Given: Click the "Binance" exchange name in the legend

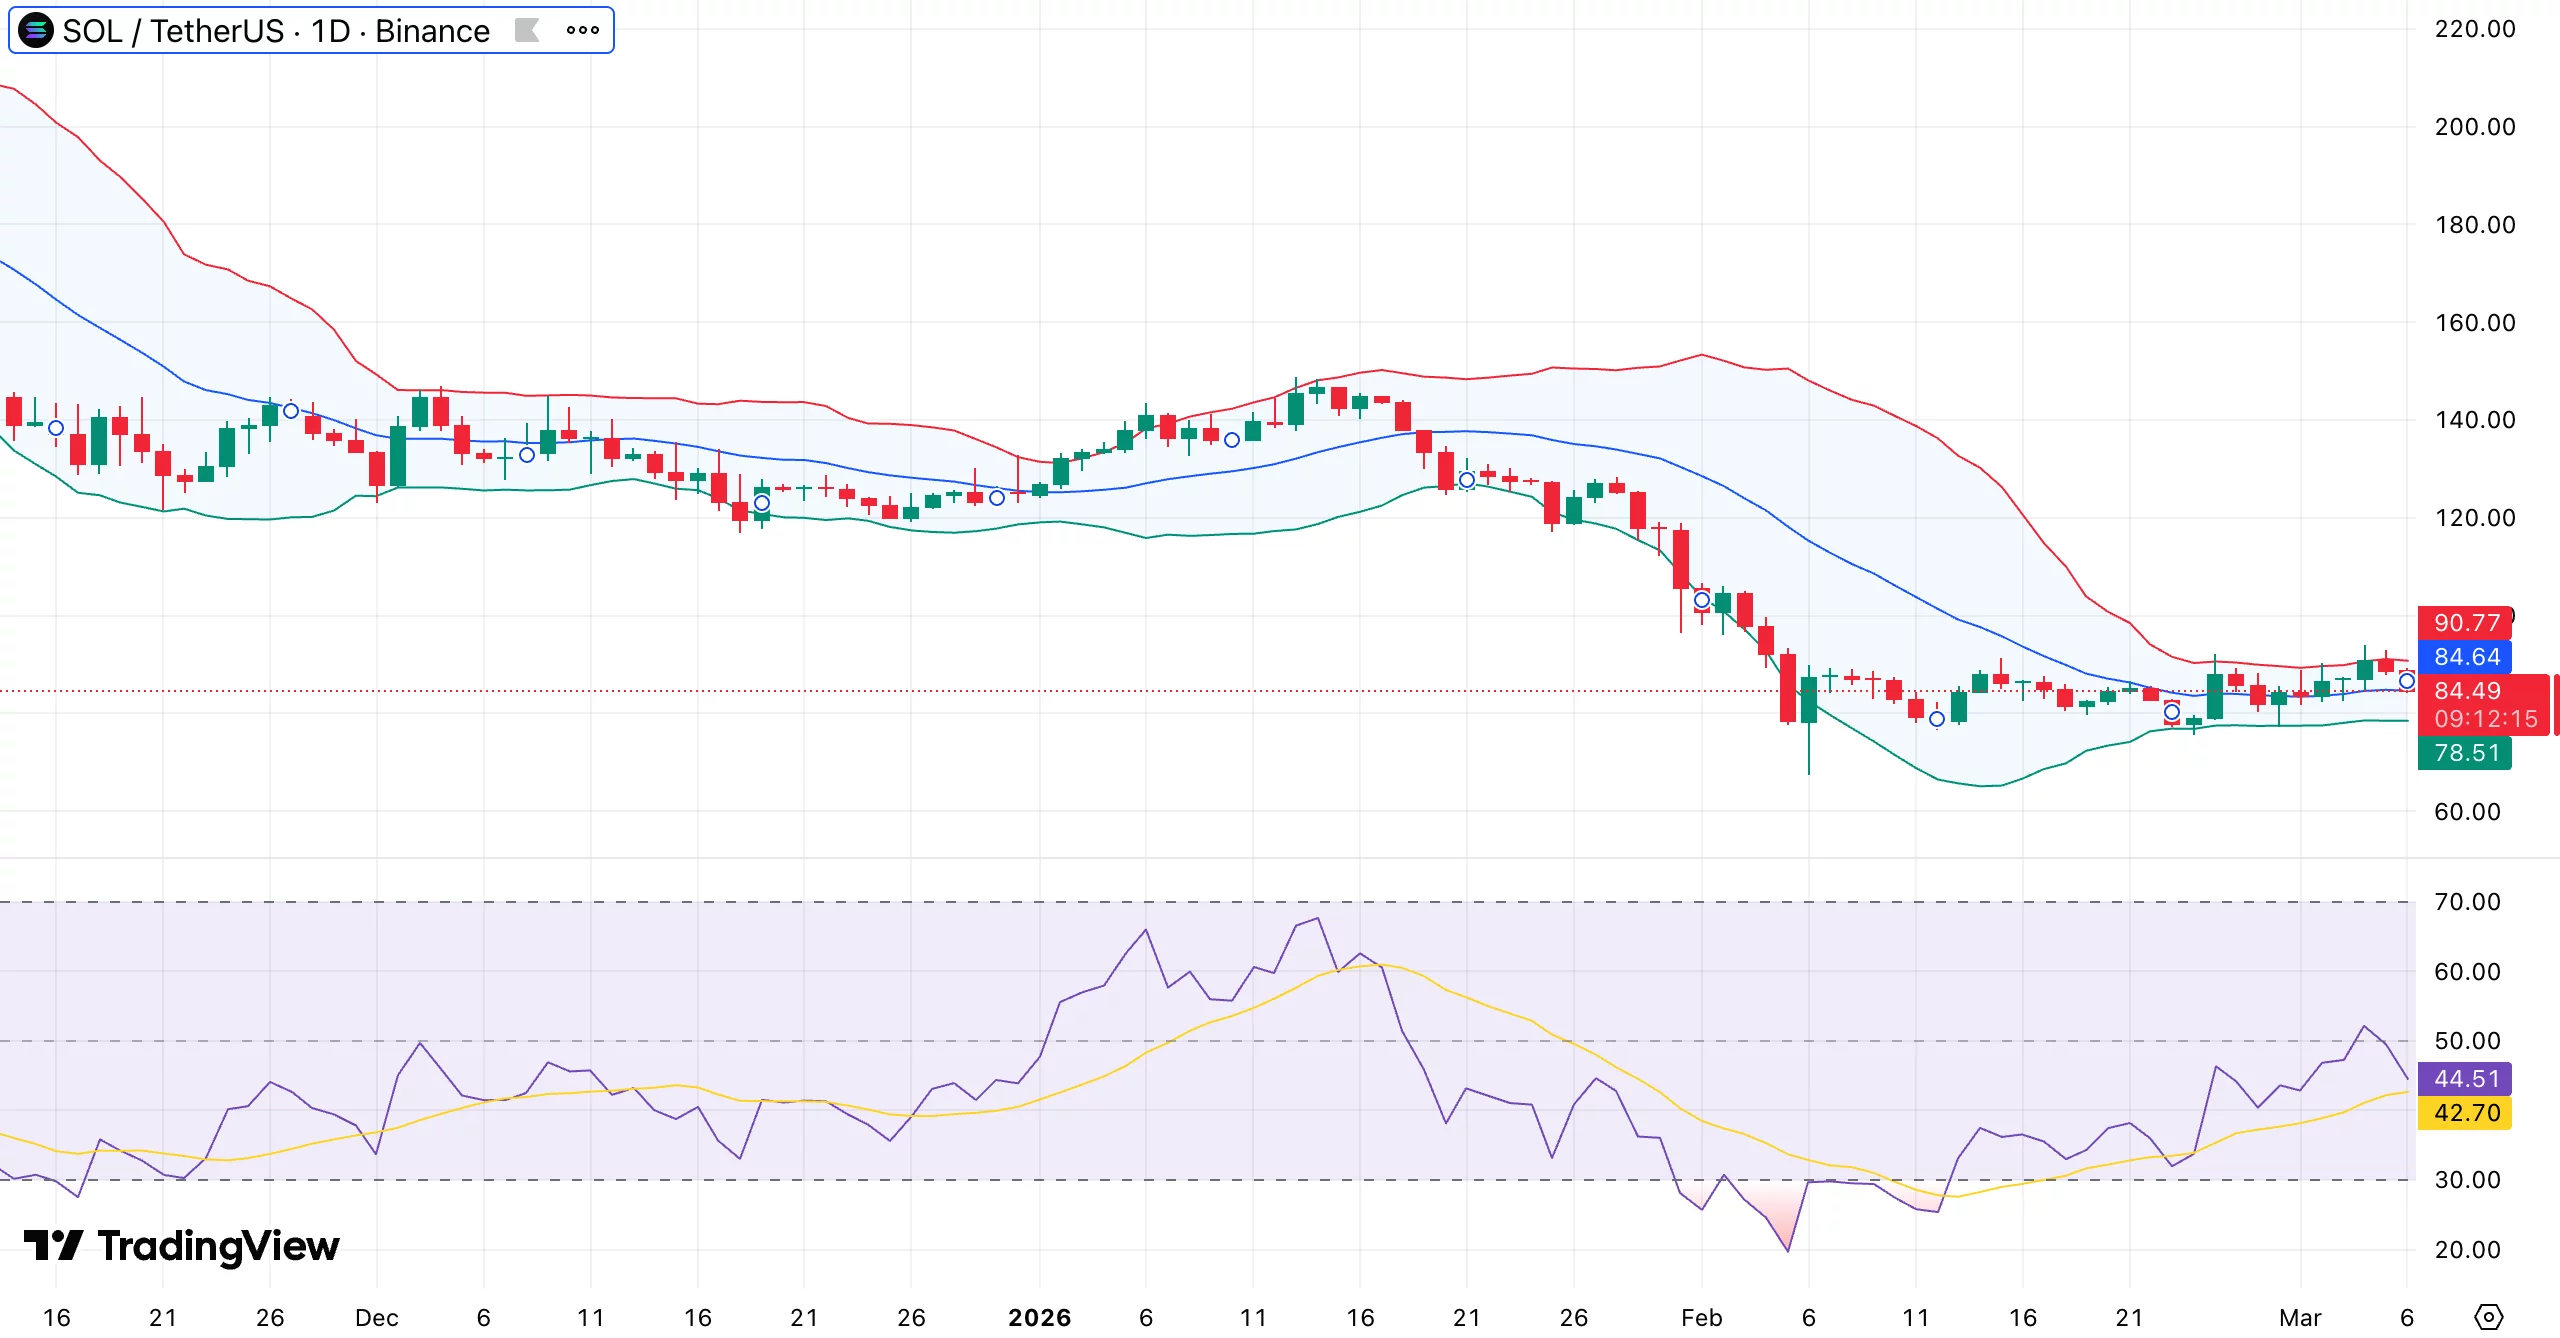Looking at the screenshot, I should point(430,30).
